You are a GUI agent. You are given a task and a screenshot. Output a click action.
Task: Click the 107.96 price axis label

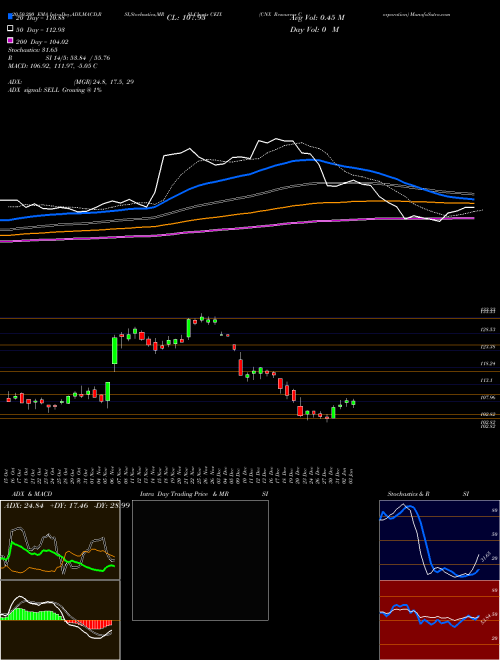[487, 397]
